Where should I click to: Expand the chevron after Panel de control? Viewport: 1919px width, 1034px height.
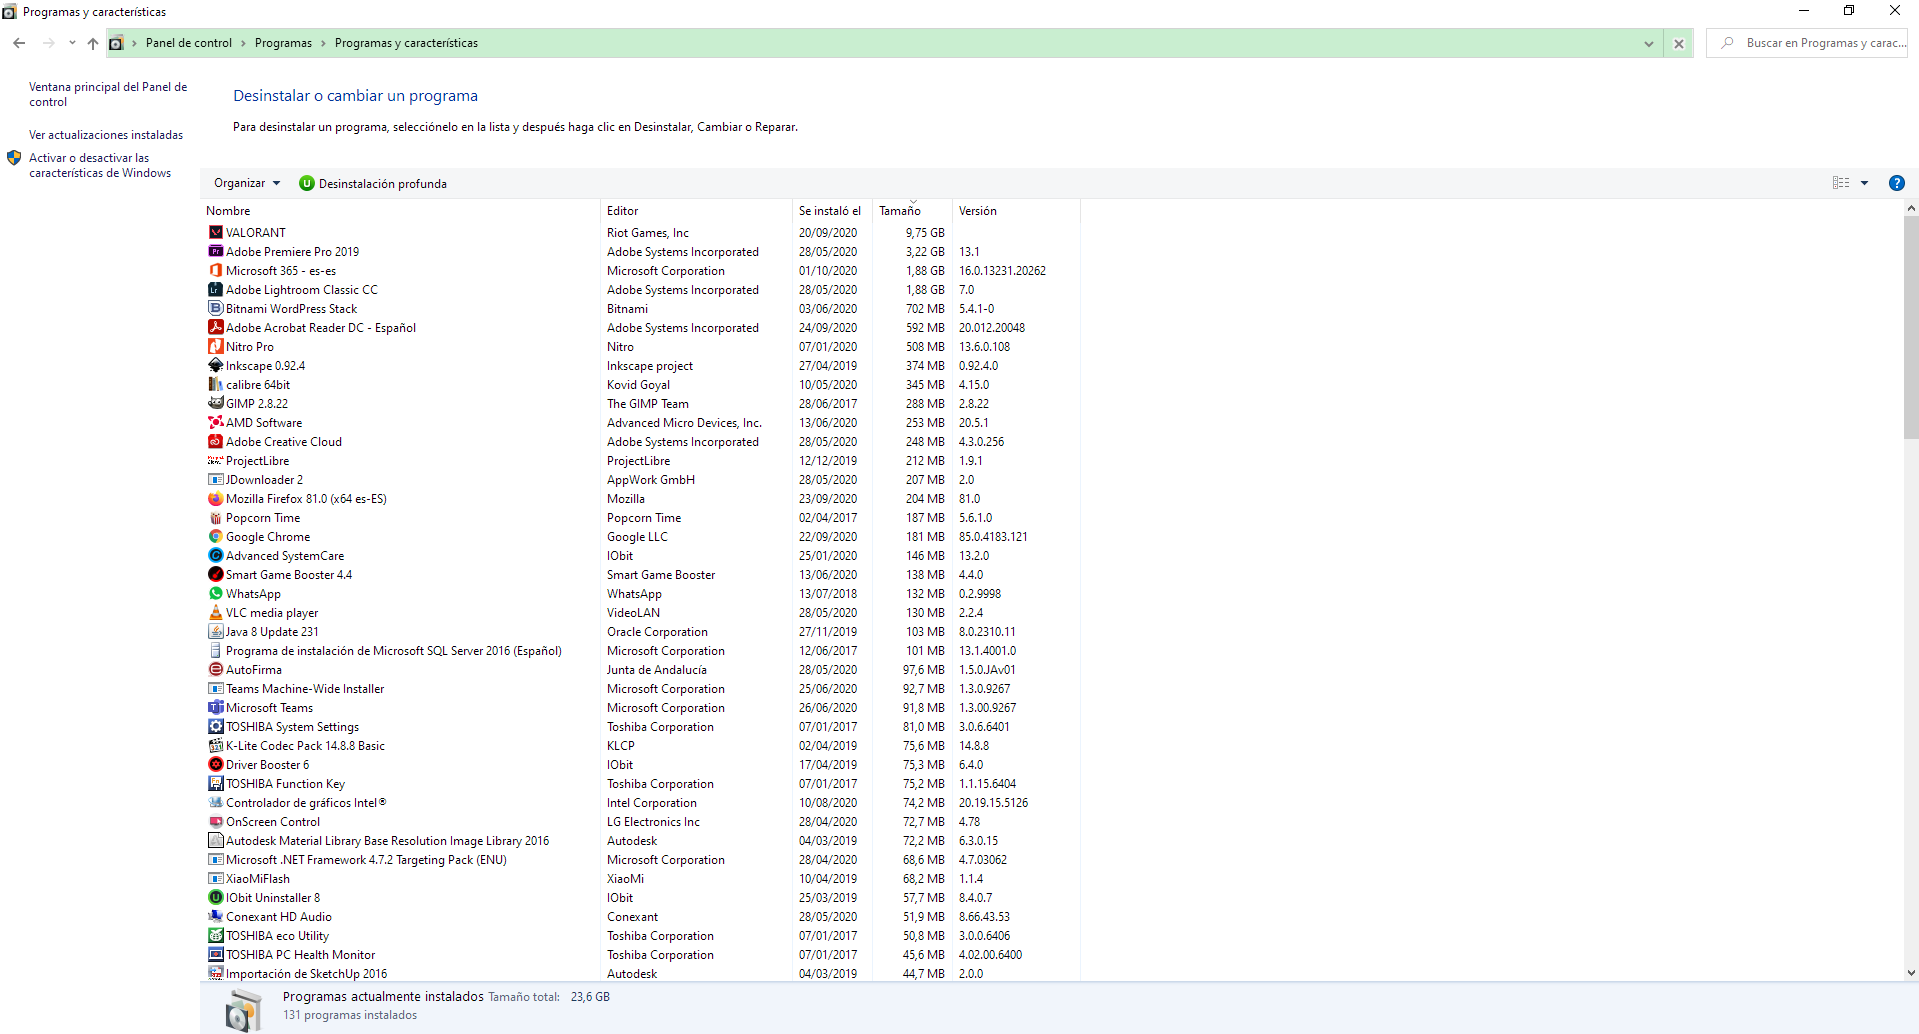pyautogui.click(x=243, y=43)
